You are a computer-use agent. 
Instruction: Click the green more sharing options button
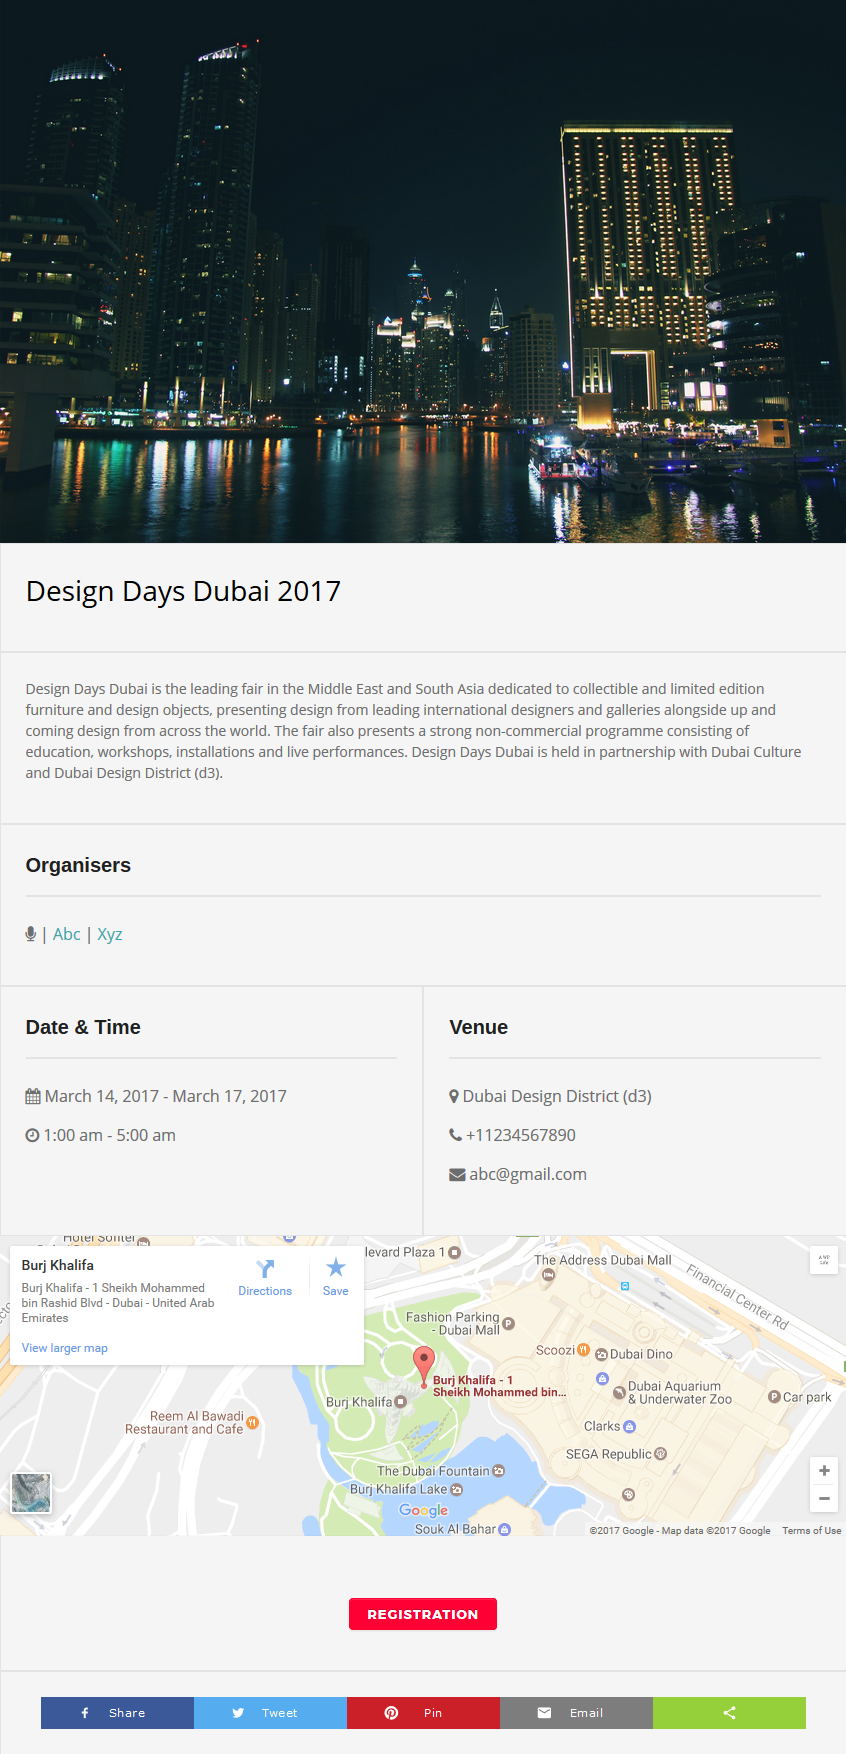click(729, 1713)
